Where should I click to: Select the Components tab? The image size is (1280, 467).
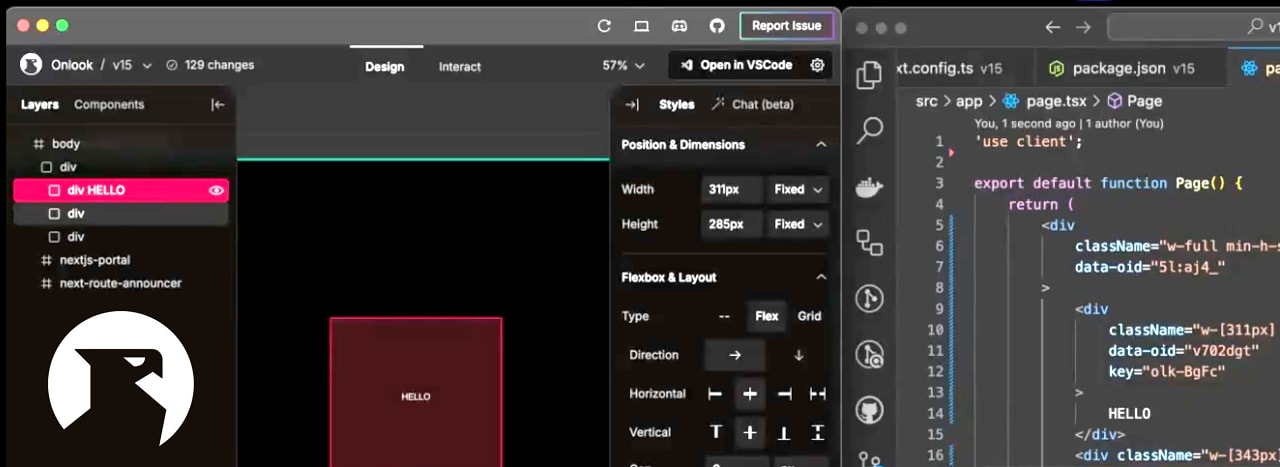[109, 104]
